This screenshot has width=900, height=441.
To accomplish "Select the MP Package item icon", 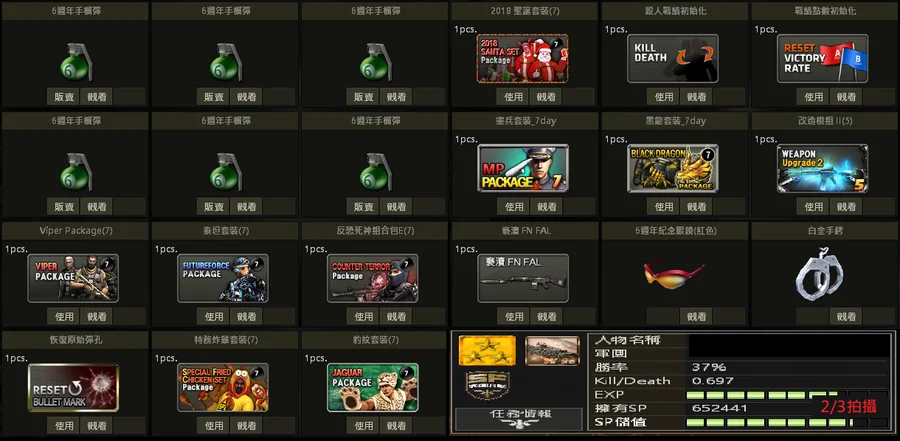I will (x=523, y=168).
